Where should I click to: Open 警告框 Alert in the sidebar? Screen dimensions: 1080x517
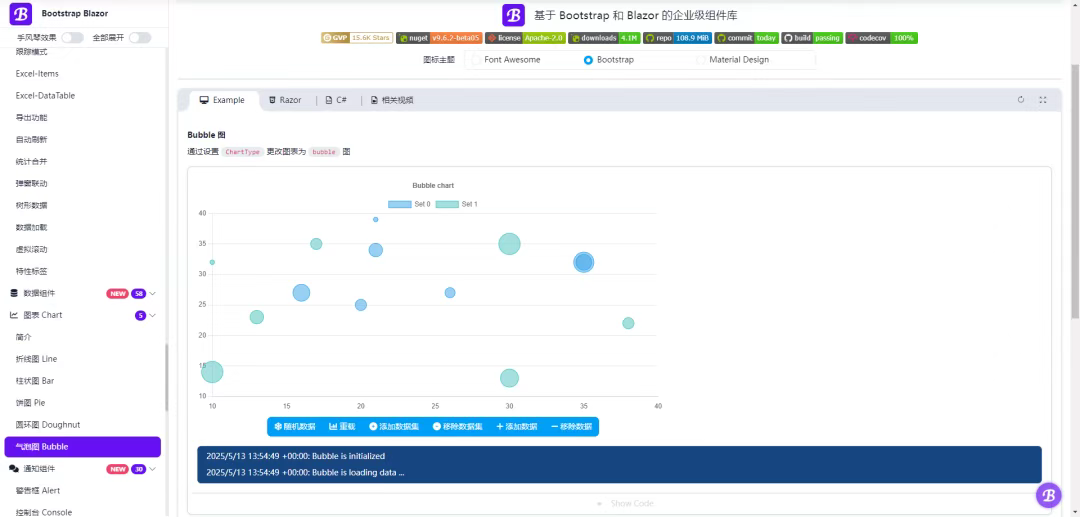click(x=38, y=491)
